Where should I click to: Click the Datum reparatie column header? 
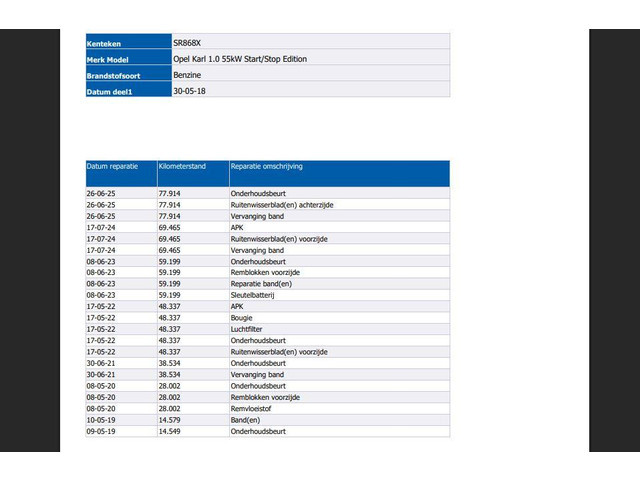point(115,166)
